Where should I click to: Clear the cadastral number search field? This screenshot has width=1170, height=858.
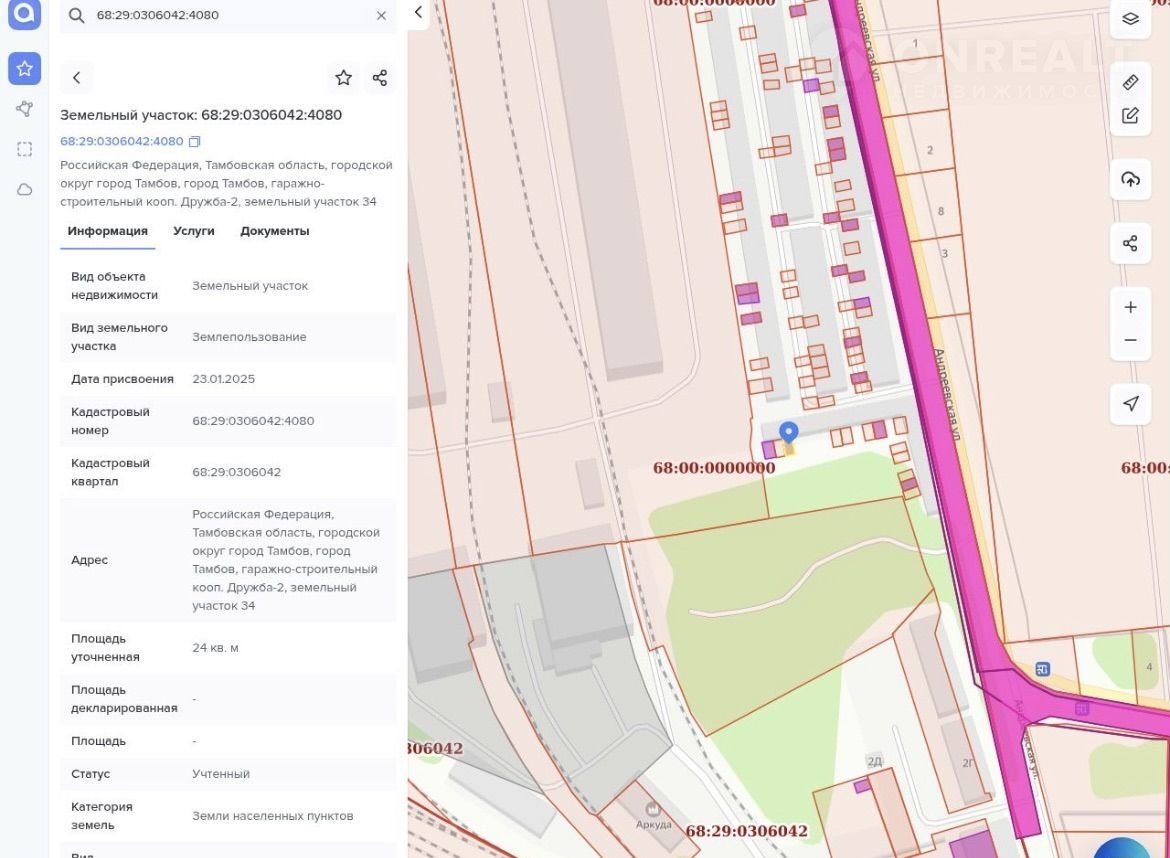[x=381, y=16]
